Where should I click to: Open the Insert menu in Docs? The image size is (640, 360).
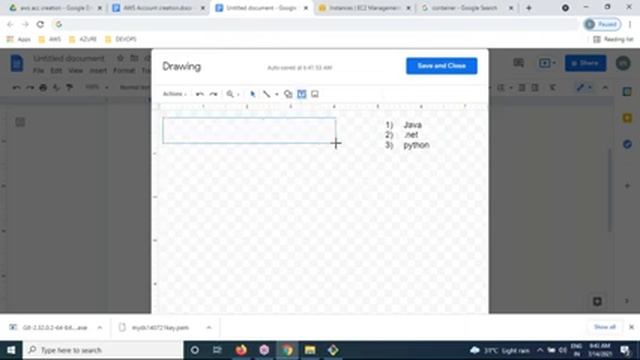(x=98, y=71)
